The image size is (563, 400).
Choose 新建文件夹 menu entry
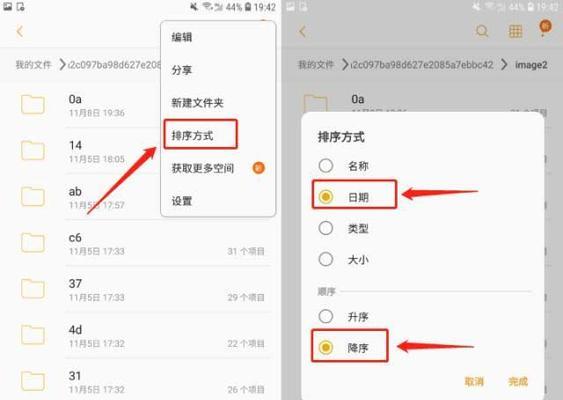[x=197, y=103]
